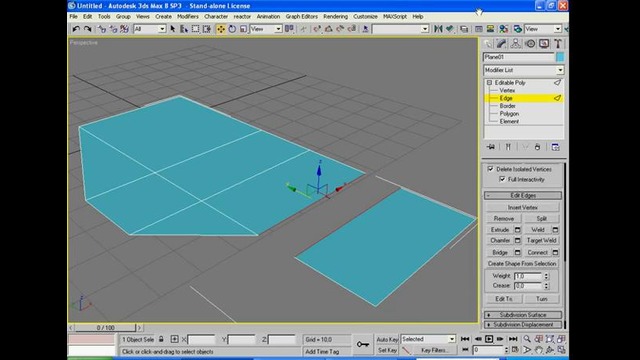
Task: Toggle Delete Isolated Vertices checkbox
Action: (491, 169)
